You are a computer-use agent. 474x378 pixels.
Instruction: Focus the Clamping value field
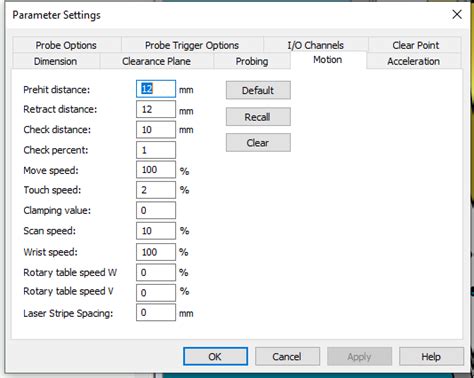click(156, 210)
